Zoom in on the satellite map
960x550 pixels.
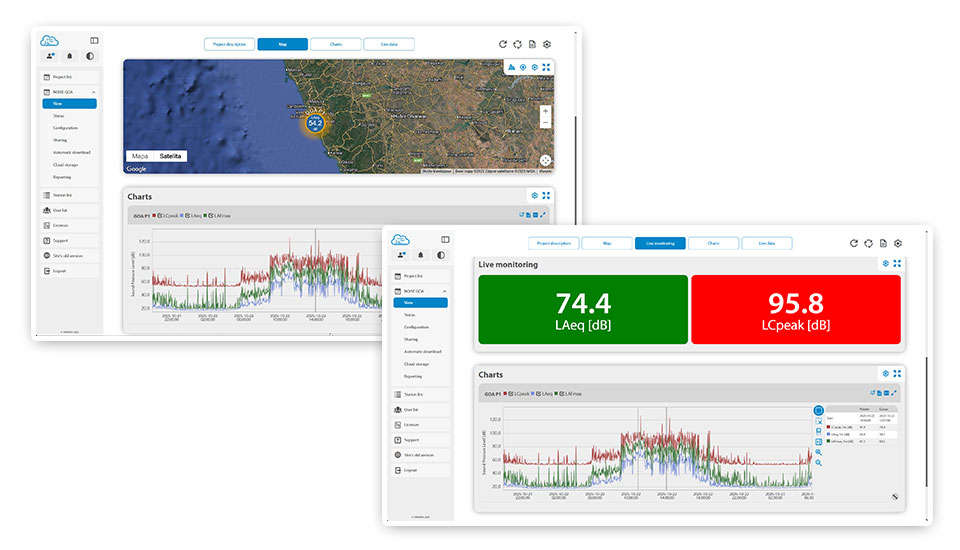tap(545, 112)
